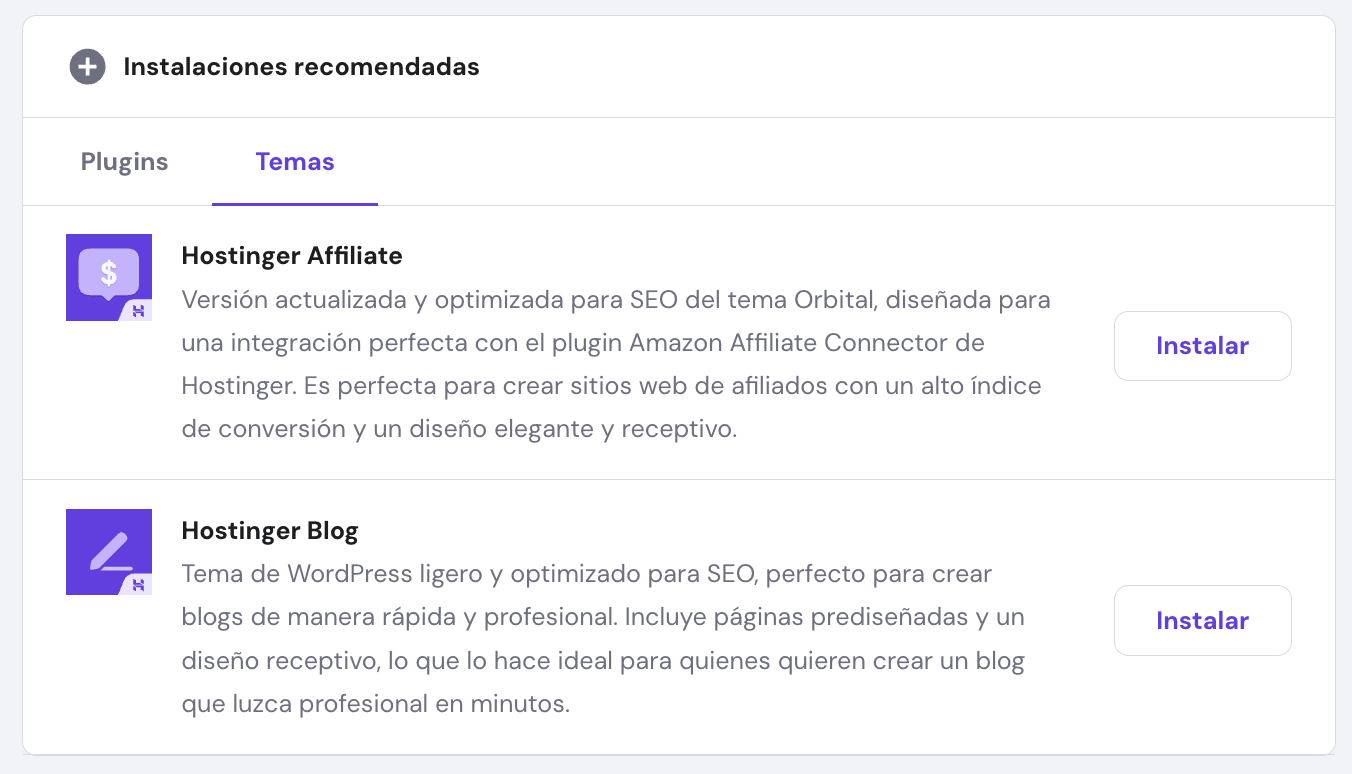
Task: Install the Hostinger Blog theme
Action: 1202,620
